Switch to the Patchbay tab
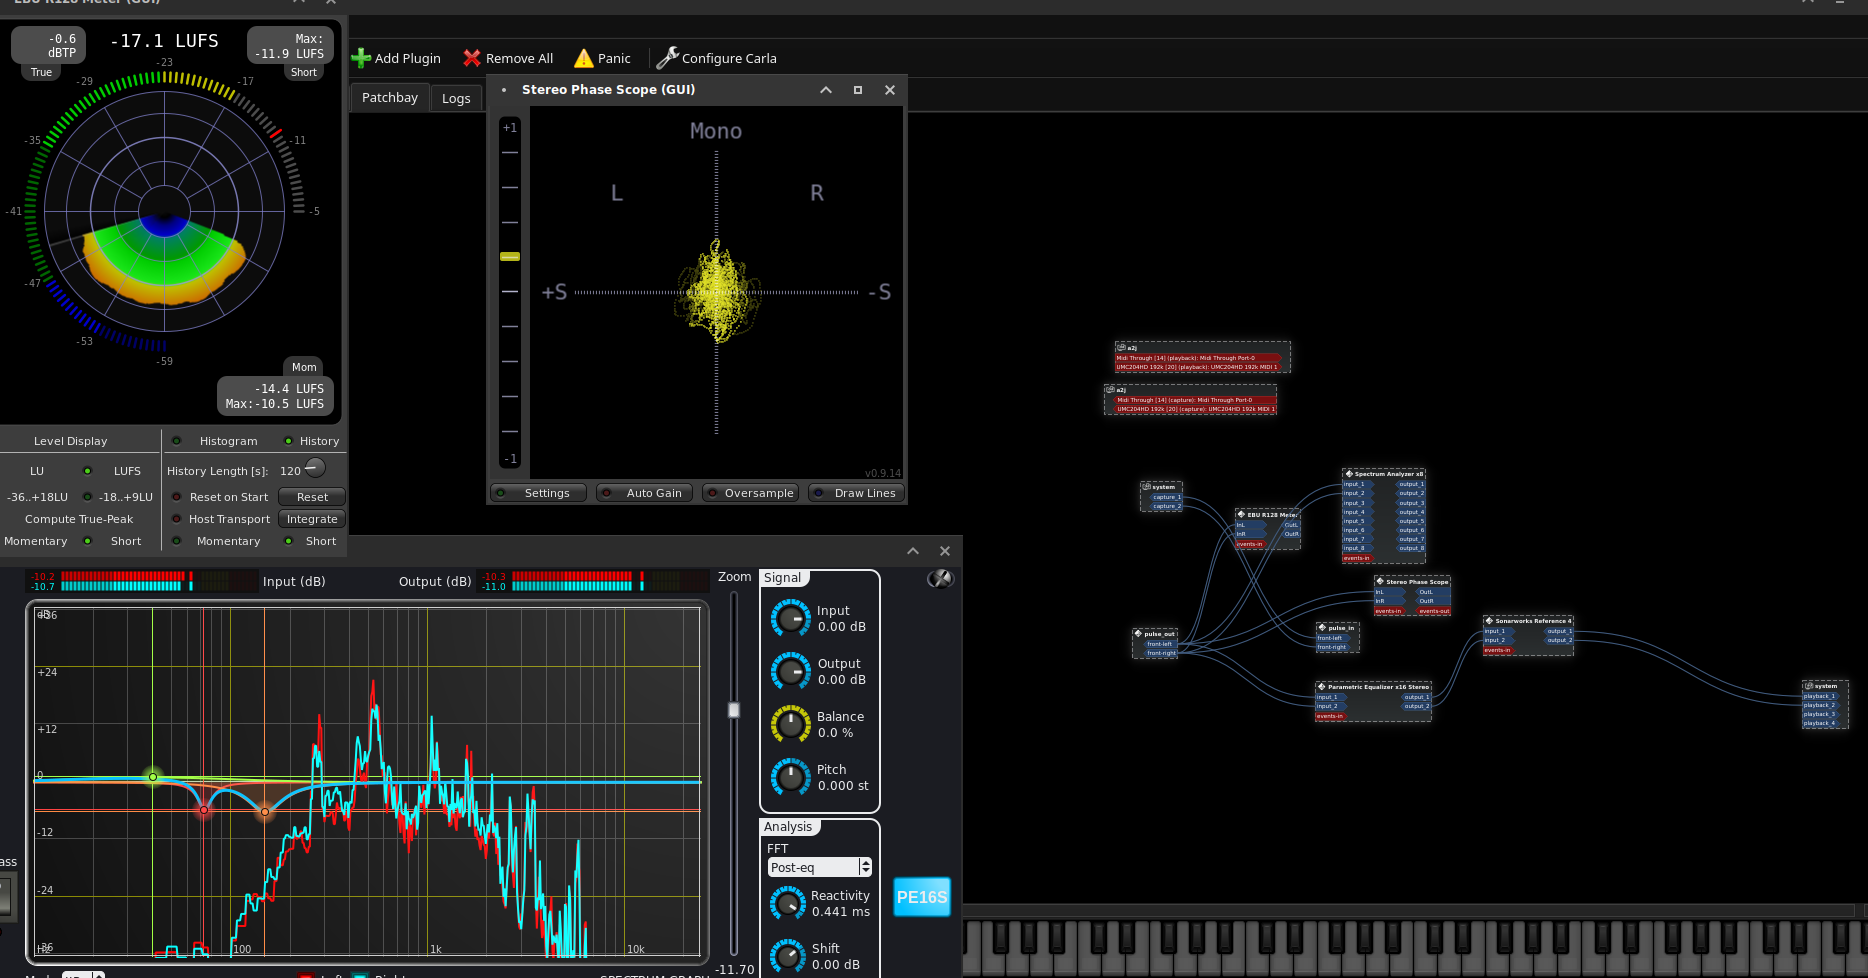Screen dimensions: 1868x978 click(x=390, y=97)
